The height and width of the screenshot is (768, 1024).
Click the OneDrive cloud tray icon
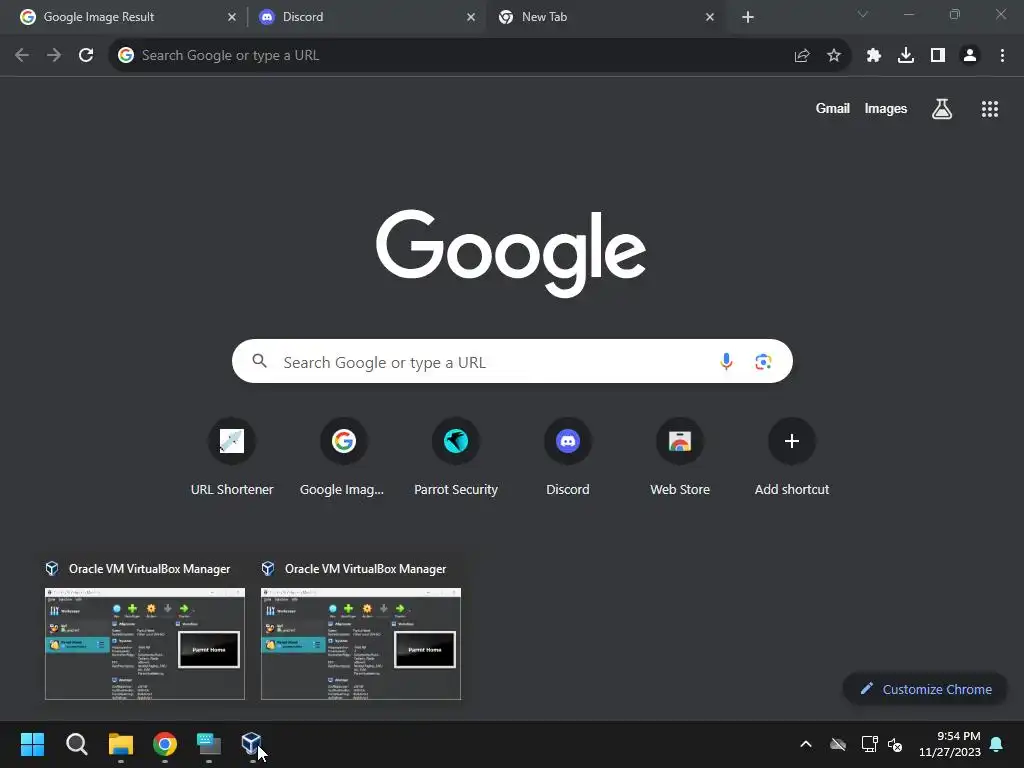(x=838, y=744)
